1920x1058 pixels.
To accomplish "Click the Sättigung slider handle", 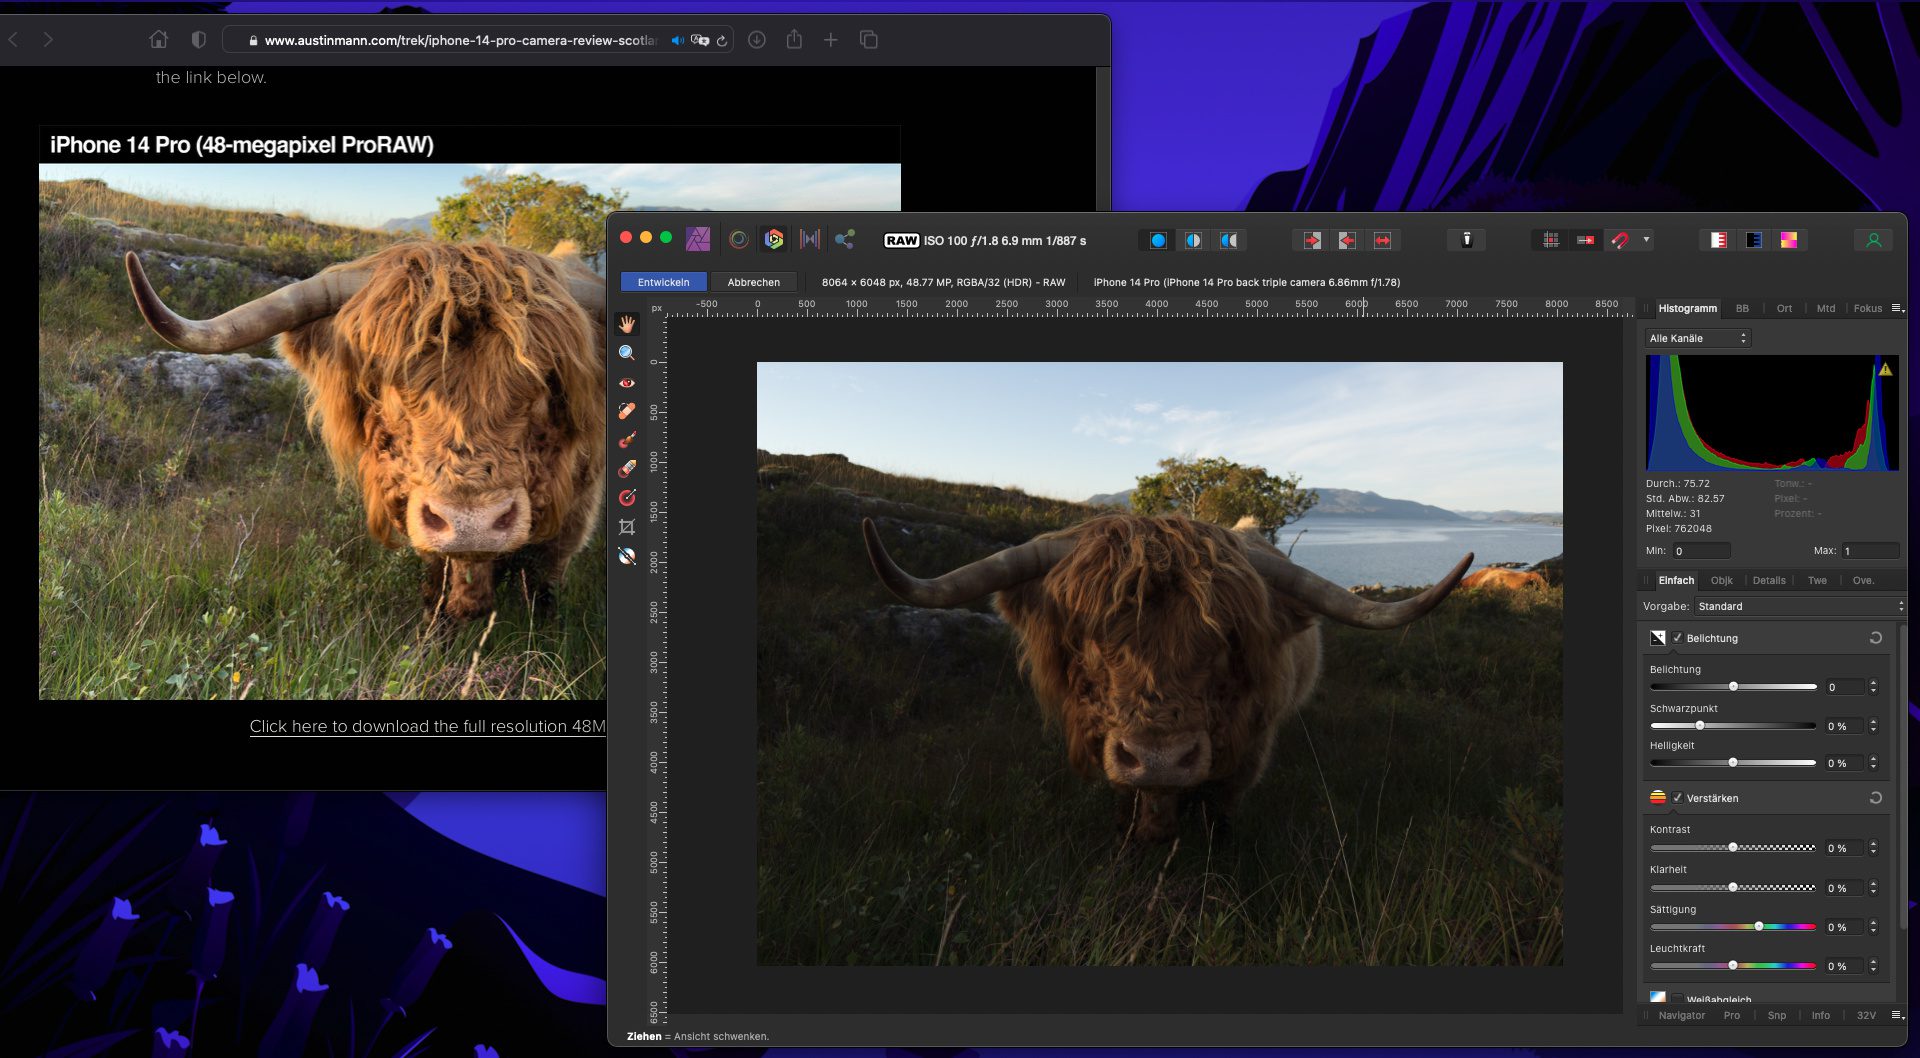I will [x=1759, y=927].
